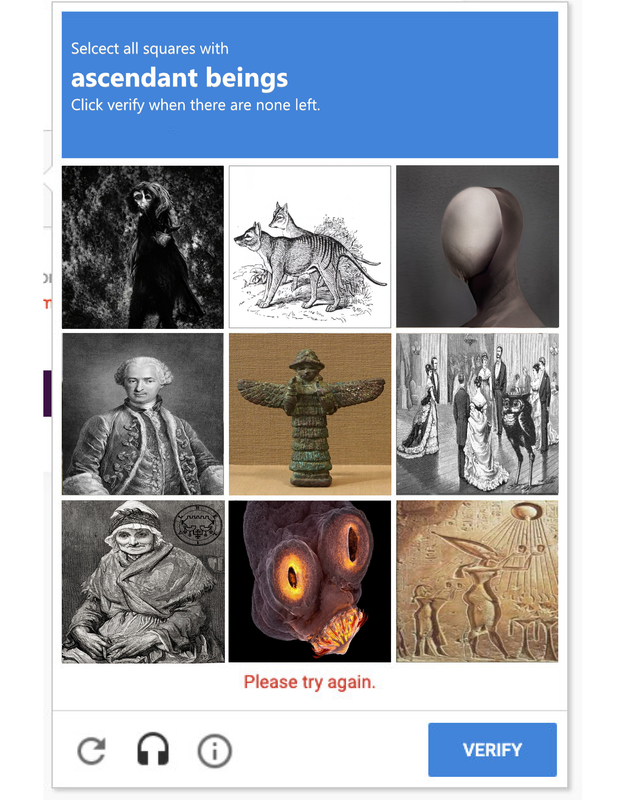Select the striped thylacine drawing tile
626x800 pixels.
click(310, 247)
